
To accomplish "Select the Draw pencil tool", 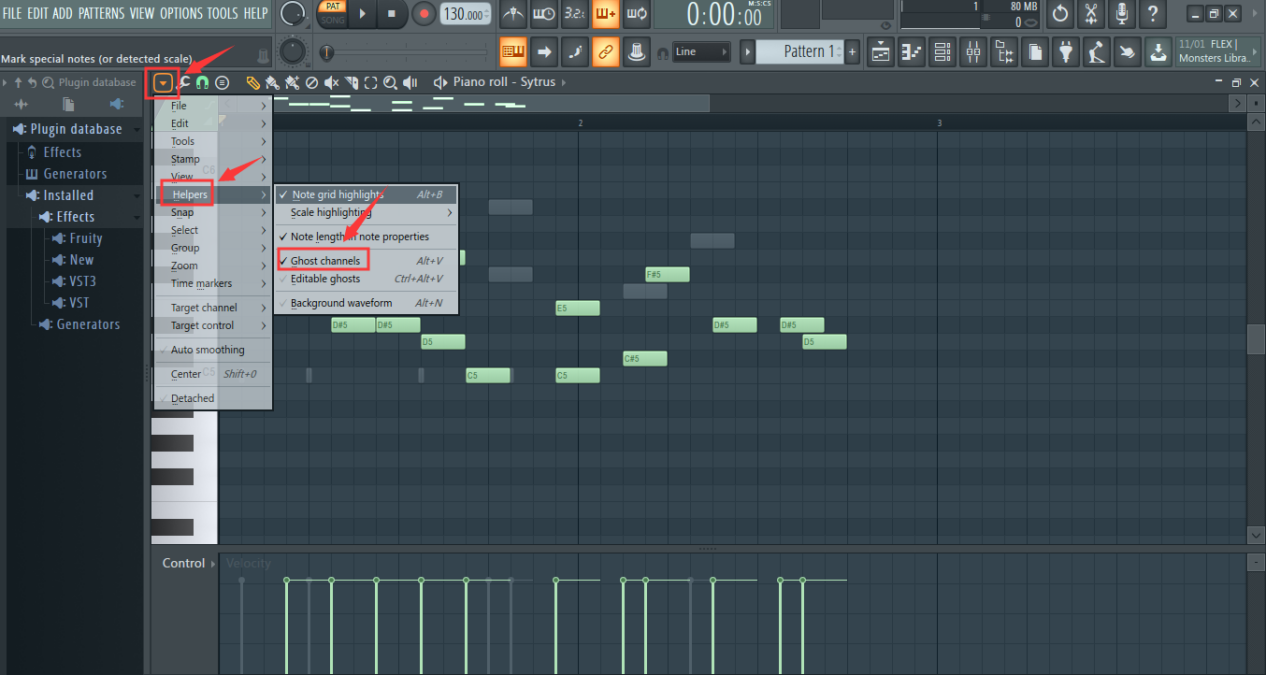I will [253, 83].
